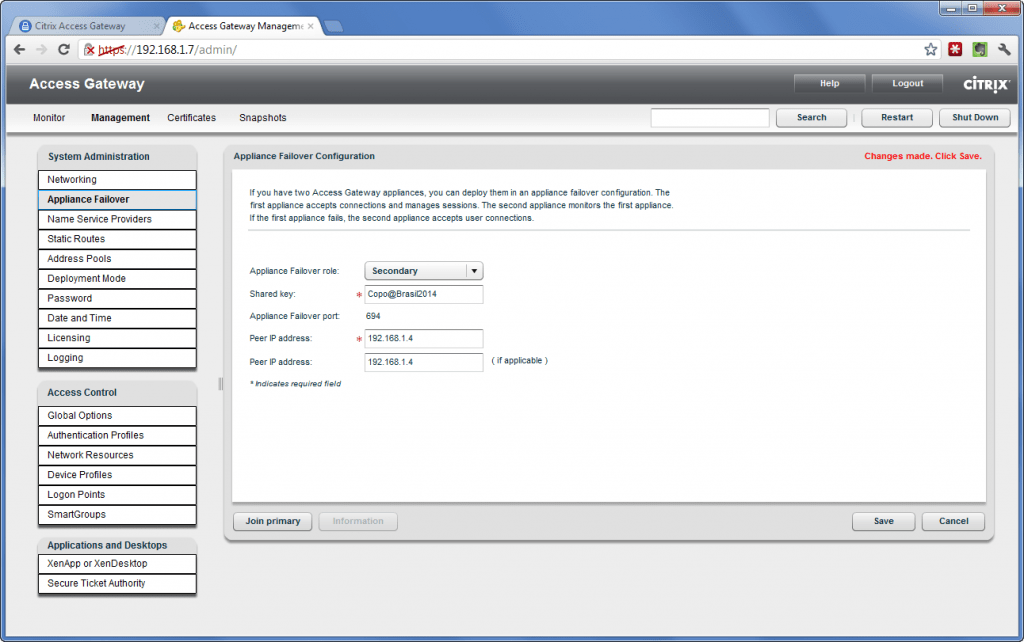Viewport: 1024px width, 642px height.
Task: Click the Search button
Action: click(811, 118)
